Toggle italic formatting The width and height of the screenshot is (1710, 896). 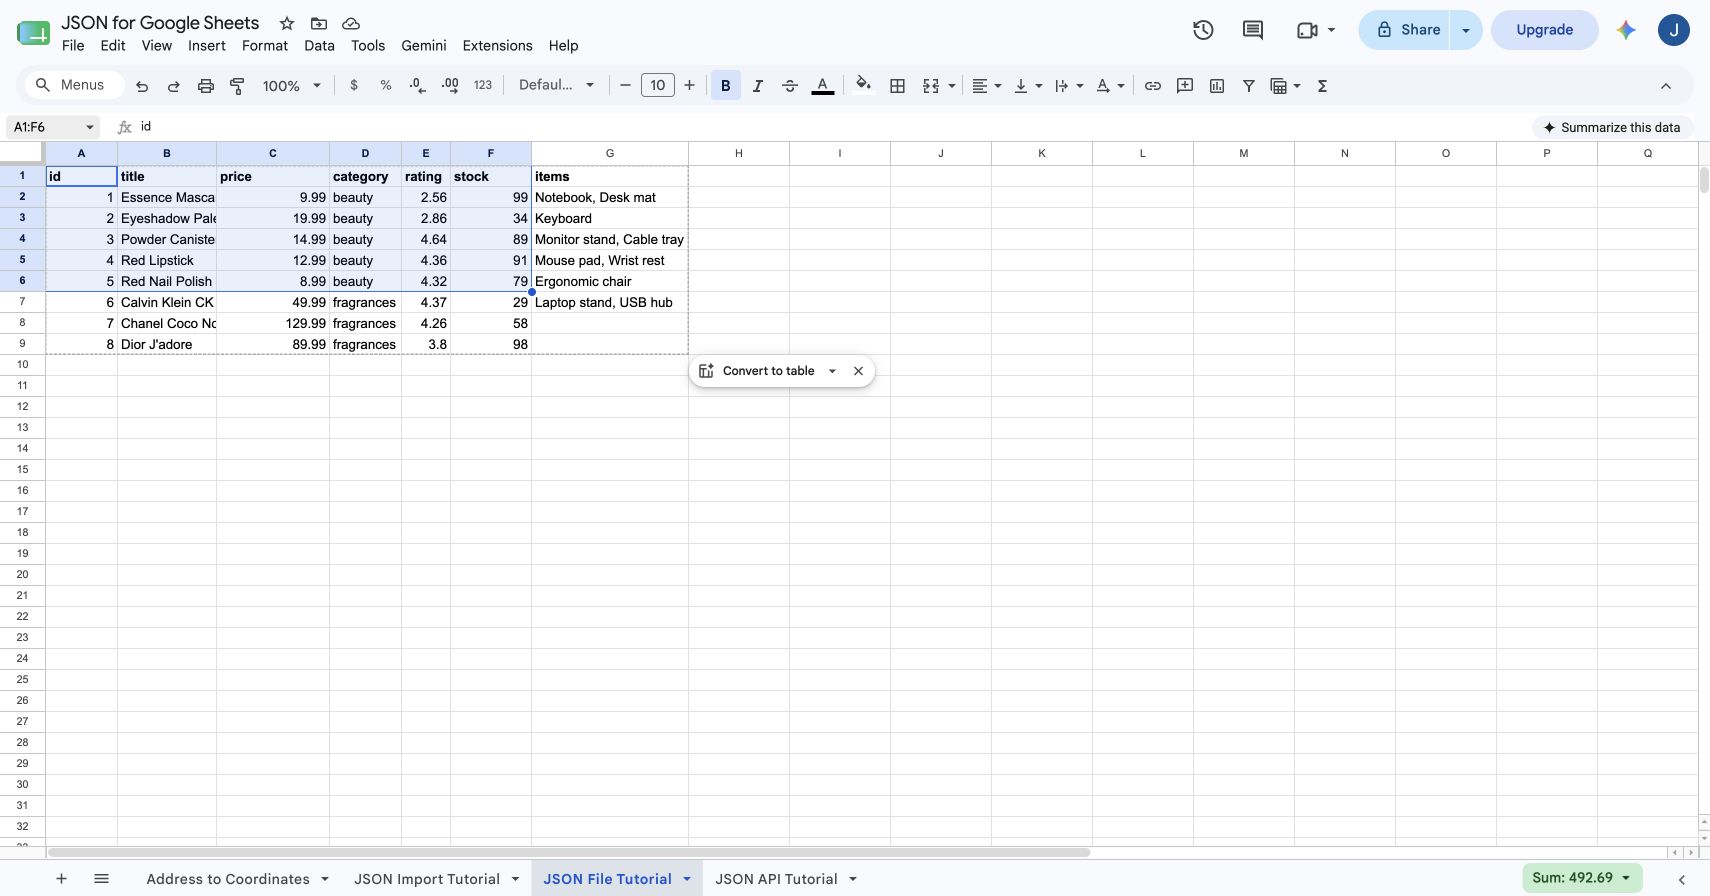pyautogui.click(x=758, y=86)
